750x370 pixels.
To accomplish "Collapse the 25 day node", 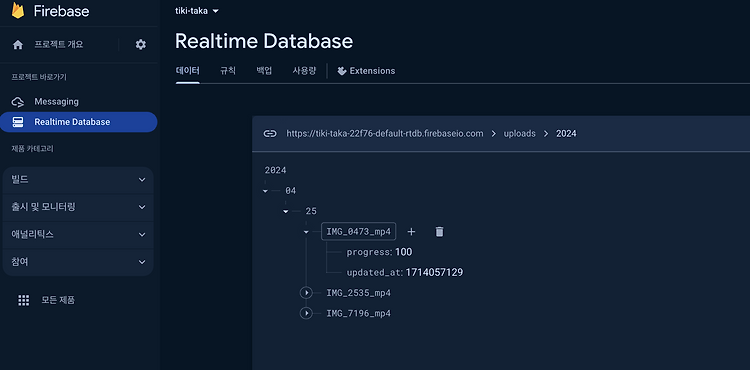I will click(x=286, y=211).
